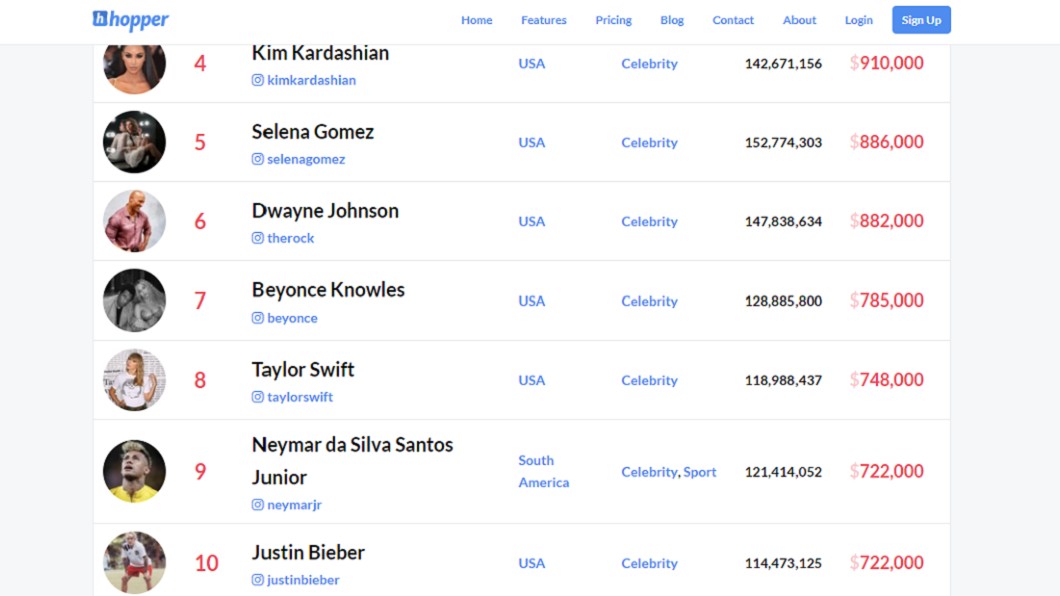Click the Login link
This screenshot has width=1060, height=596.
coord(859,20)
